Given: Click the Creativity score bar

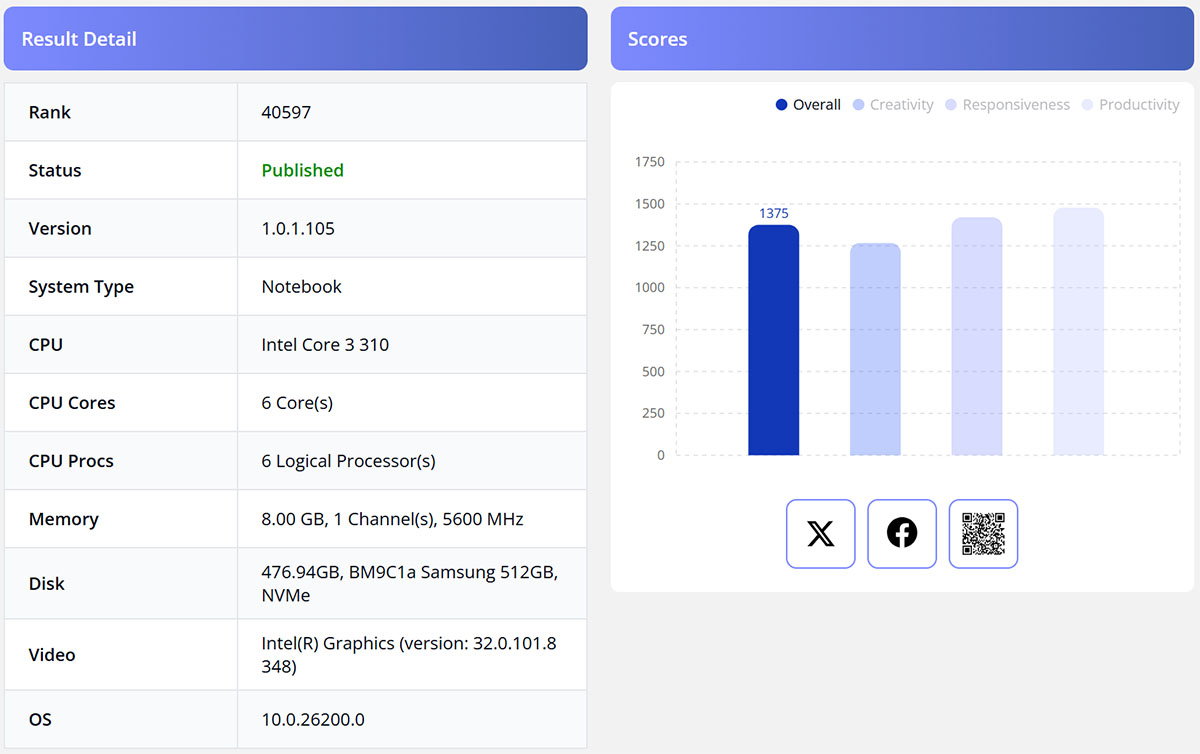Looking at the screenshot, I should [x=875, y=350].
